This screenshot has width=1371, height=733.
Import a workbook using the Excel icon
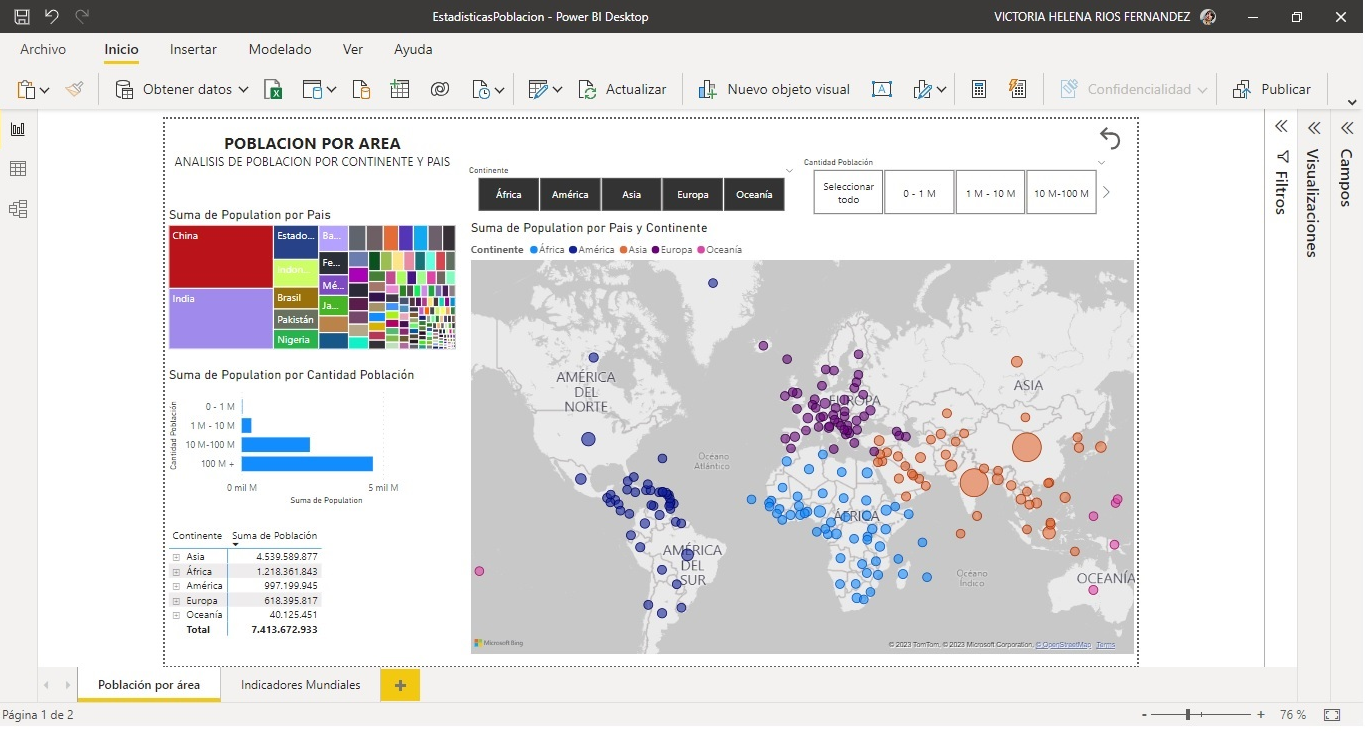[272, 88]
